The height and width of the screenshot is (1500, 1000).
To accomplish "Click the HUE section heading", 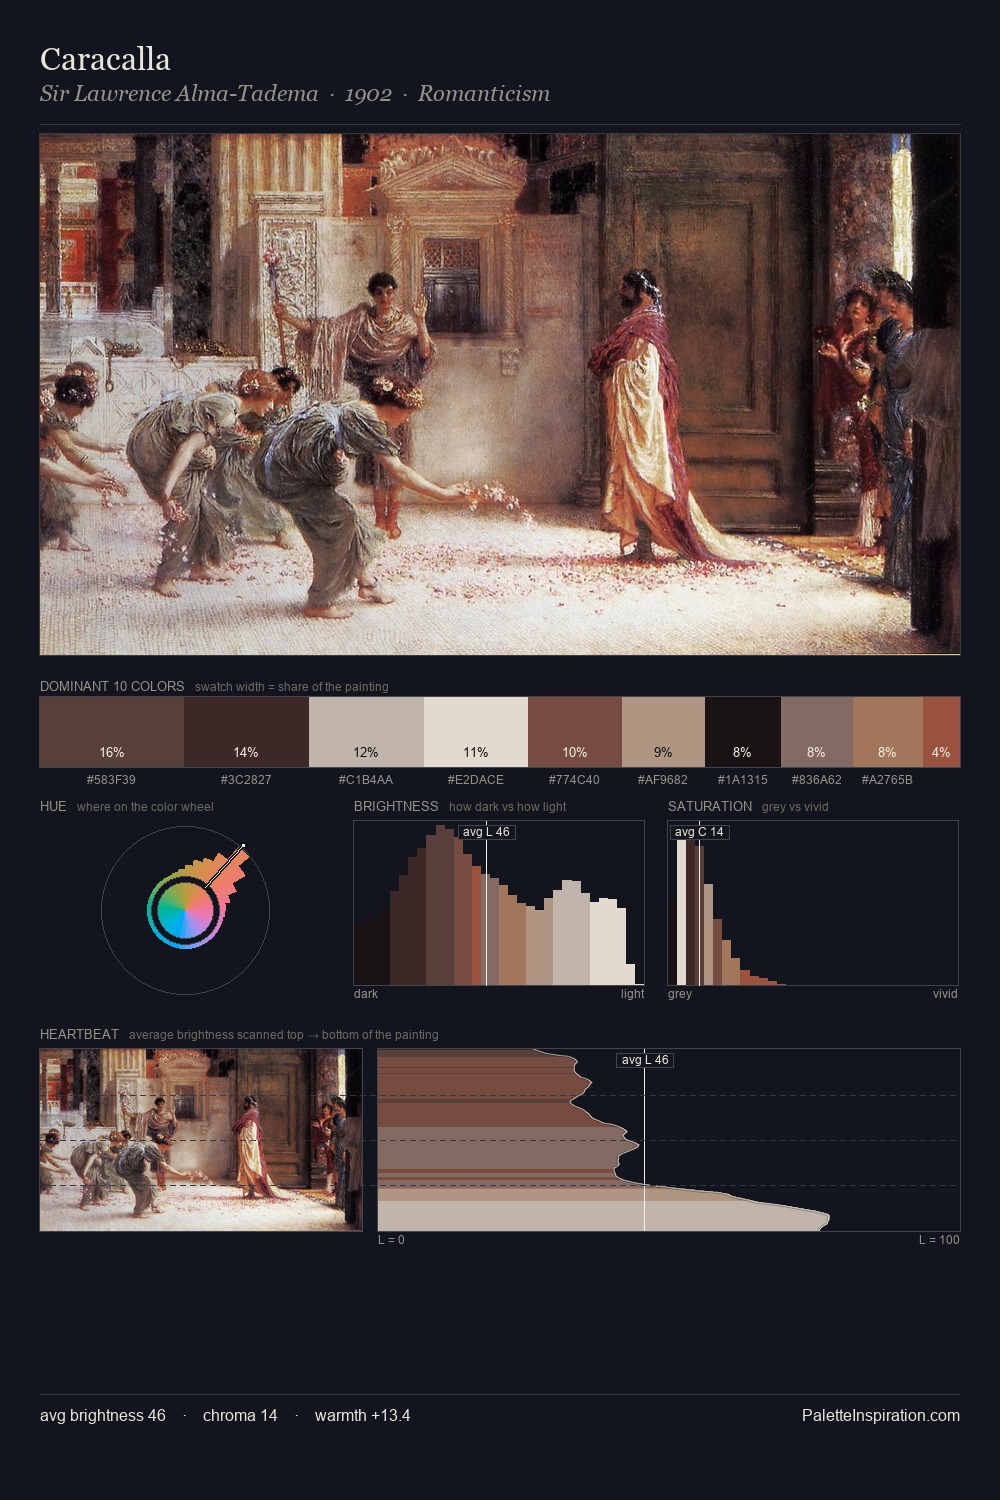I will click(53, 806).
